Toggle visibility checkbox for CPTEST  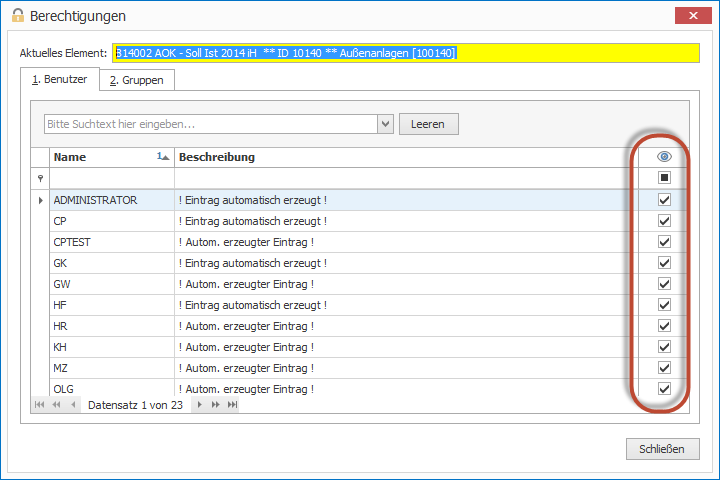(664, 242)
